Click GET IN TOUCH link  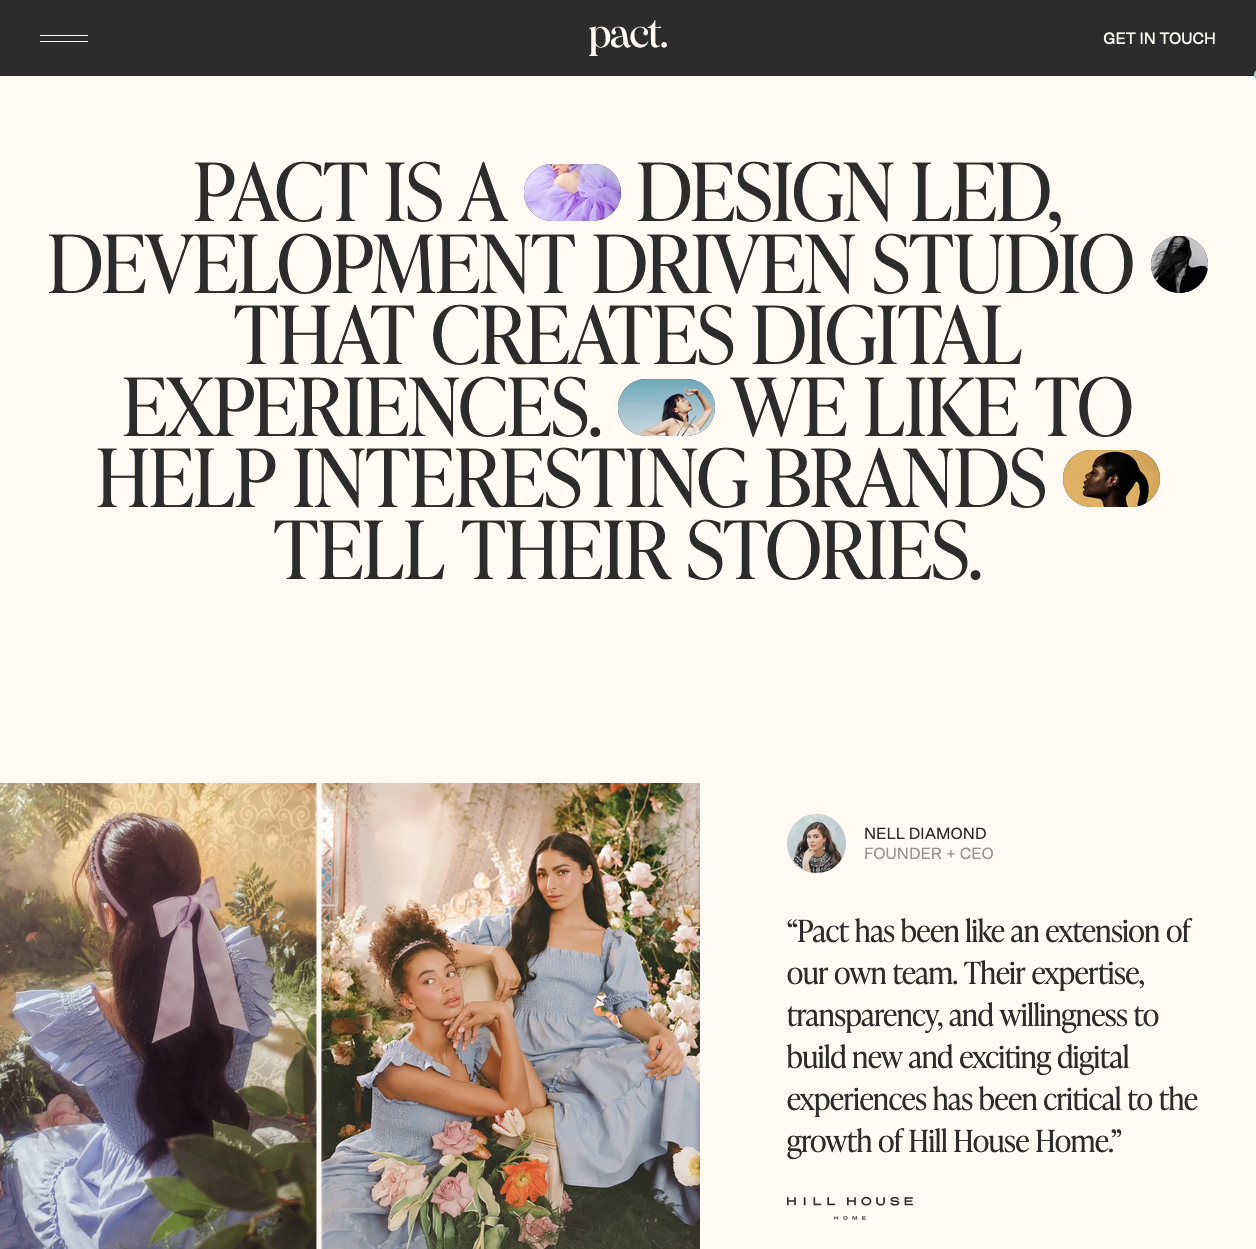point(1159,38)
